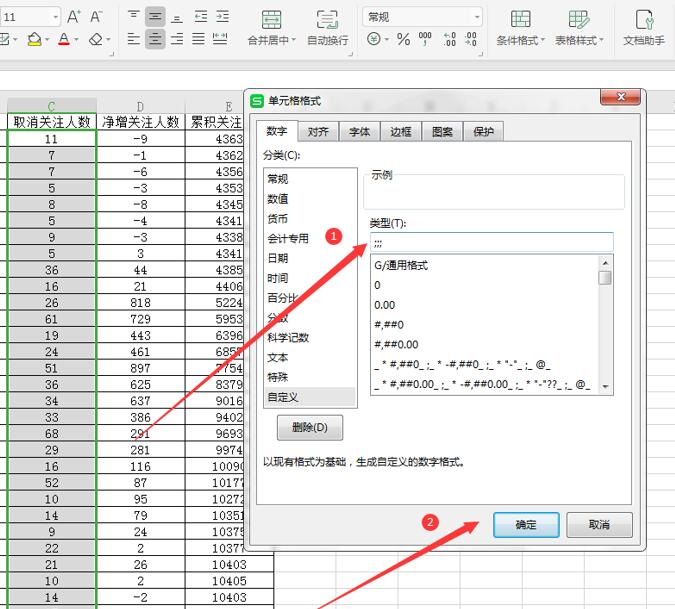
Task: Click the 合并居中 merge cells icon
Action: 271,19
